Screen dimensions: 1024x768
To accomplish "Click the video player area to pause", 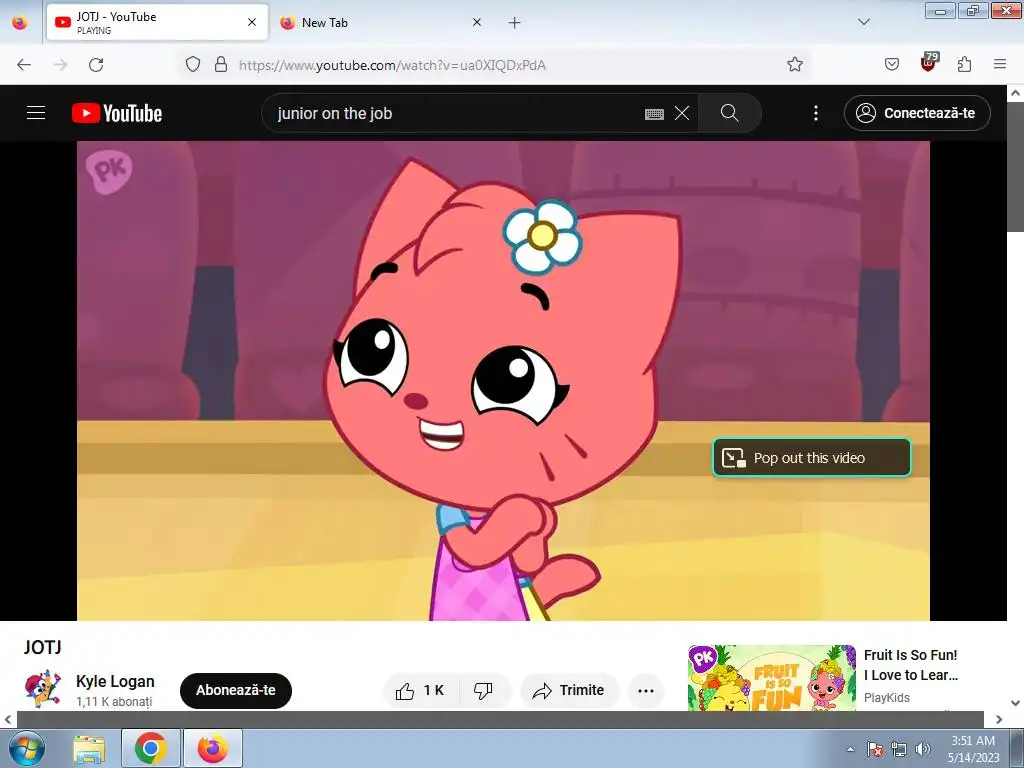I will (x=503, y=381).
